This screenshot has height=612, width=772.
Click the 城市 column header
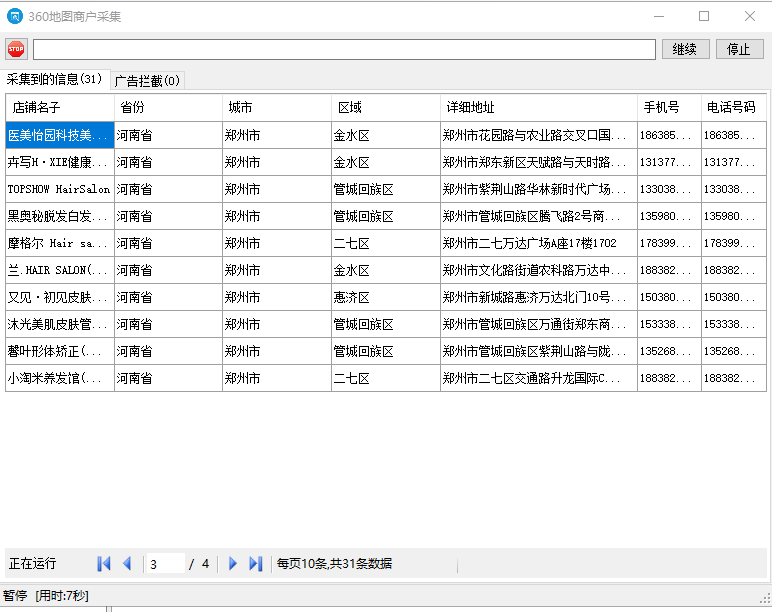coord(277,107)
